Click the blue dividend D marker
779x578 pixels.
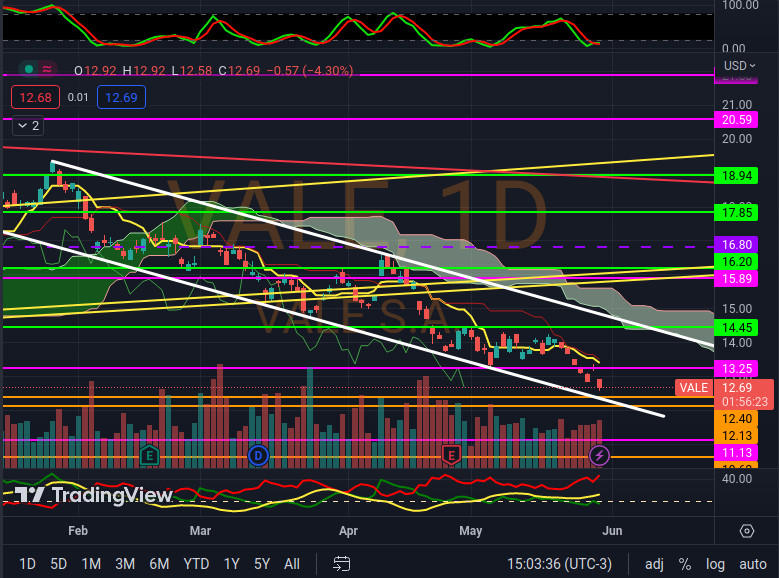pyautogui.click(x=256, y=455)
